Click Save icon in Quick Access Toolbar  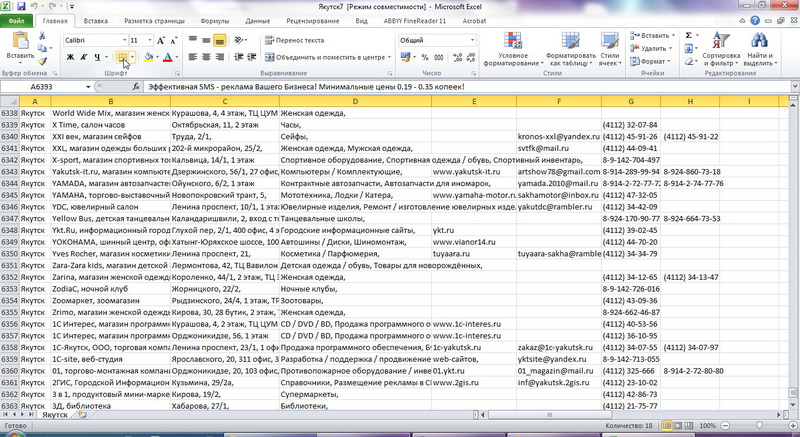coord(21,7)
